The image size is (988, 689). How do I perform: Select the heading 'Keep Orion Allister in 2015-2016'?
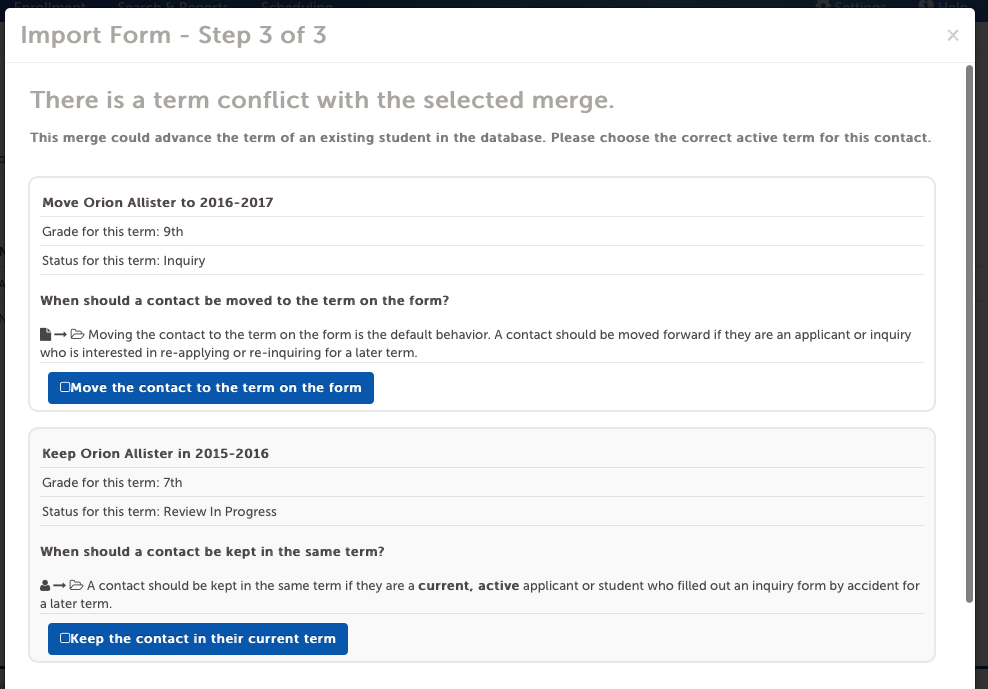tap(155, 453)
